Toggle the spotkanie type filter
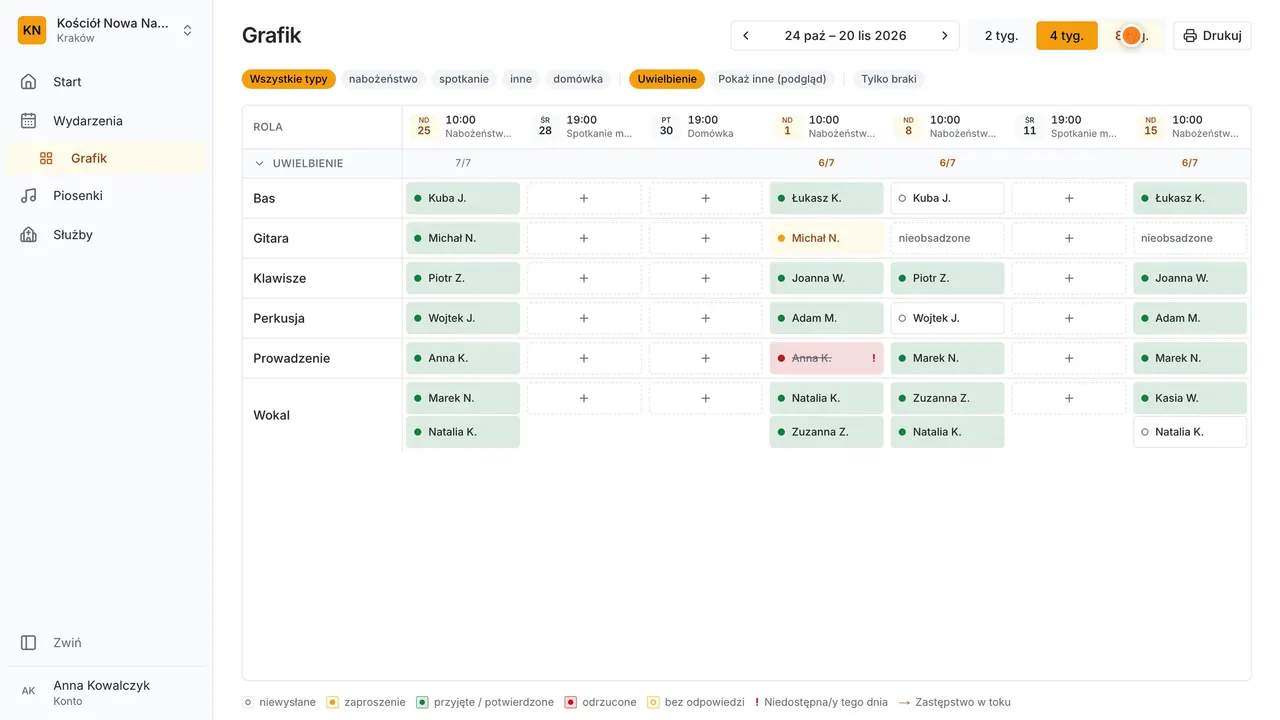 [464, 79]
